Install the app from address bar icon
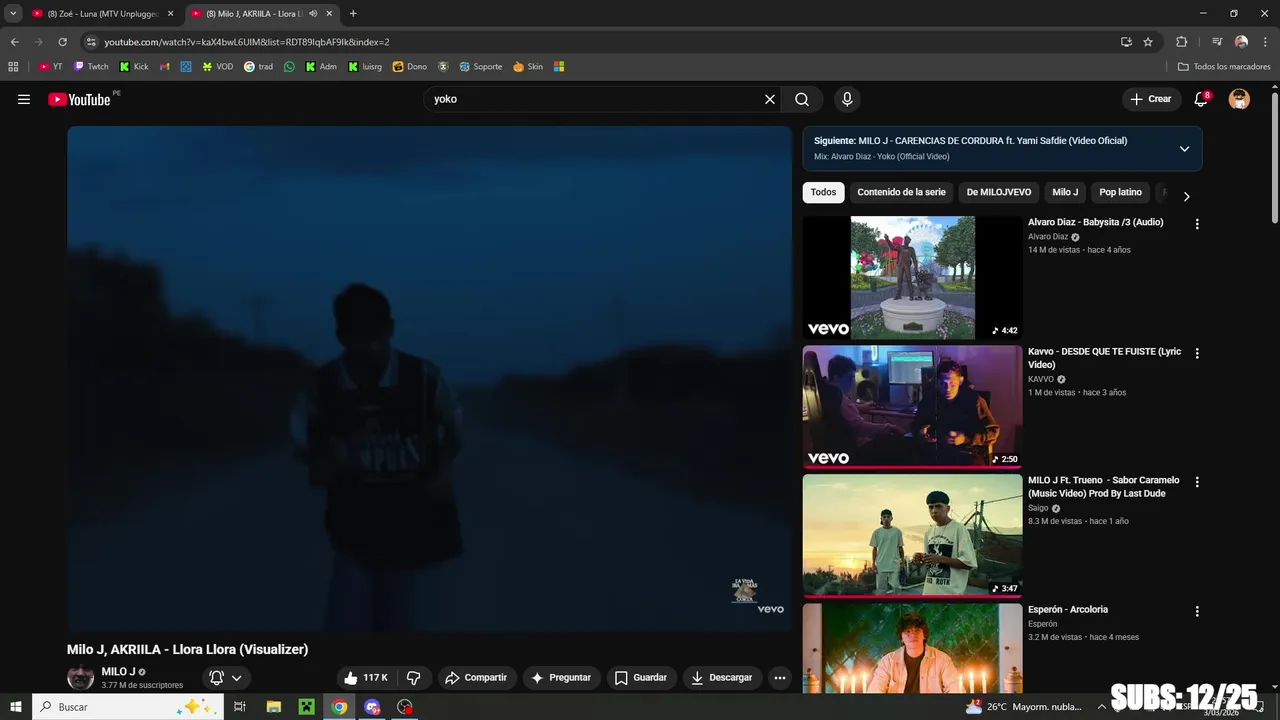The height and width of the screenshot is (720, 1280). (x=1126, y=42)
